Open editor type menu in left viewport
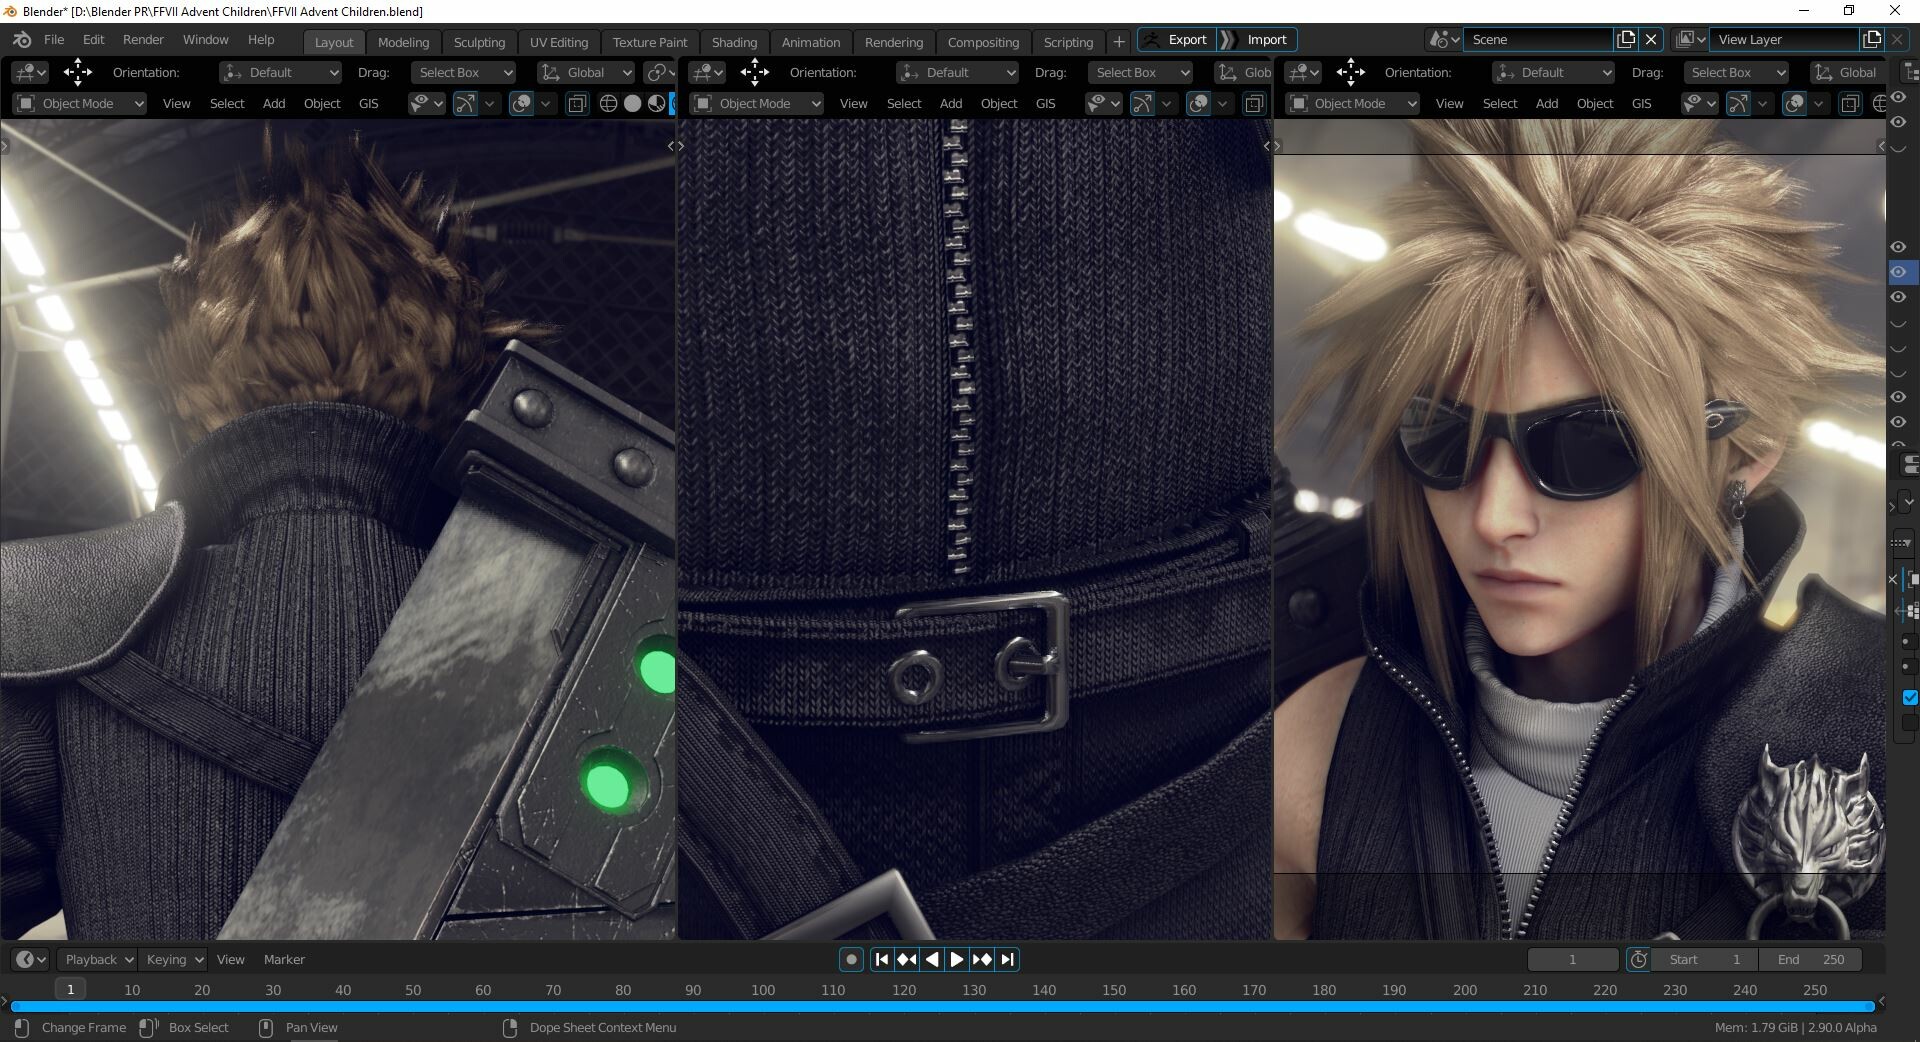Screen dimensions: 1920x1042 (x=31, y=72)
